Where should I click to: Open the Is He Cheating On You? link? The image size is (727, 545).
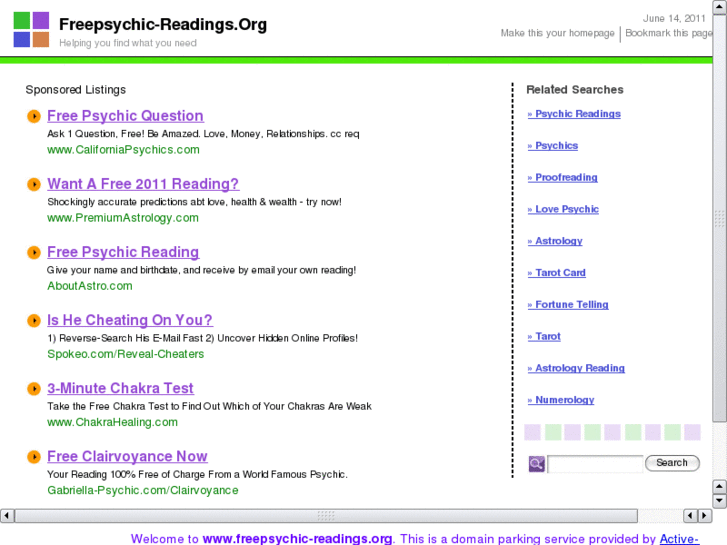pos(130,320)
